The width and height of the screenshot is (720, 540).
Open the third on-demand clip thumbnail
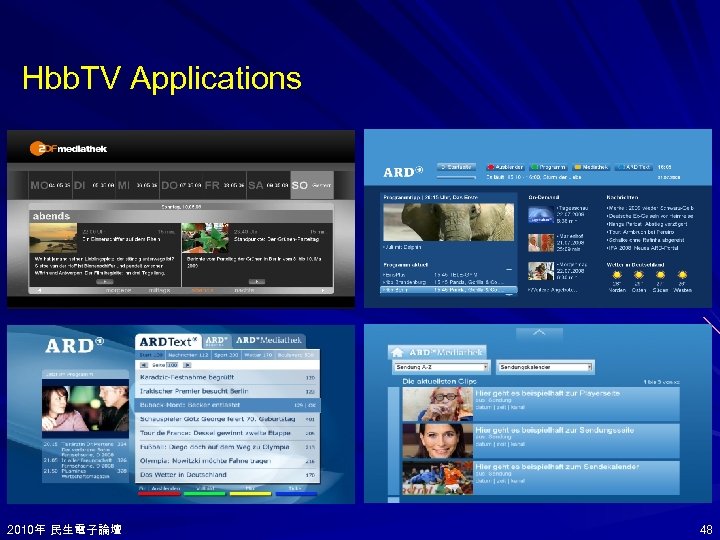click(x=541, y=271)
